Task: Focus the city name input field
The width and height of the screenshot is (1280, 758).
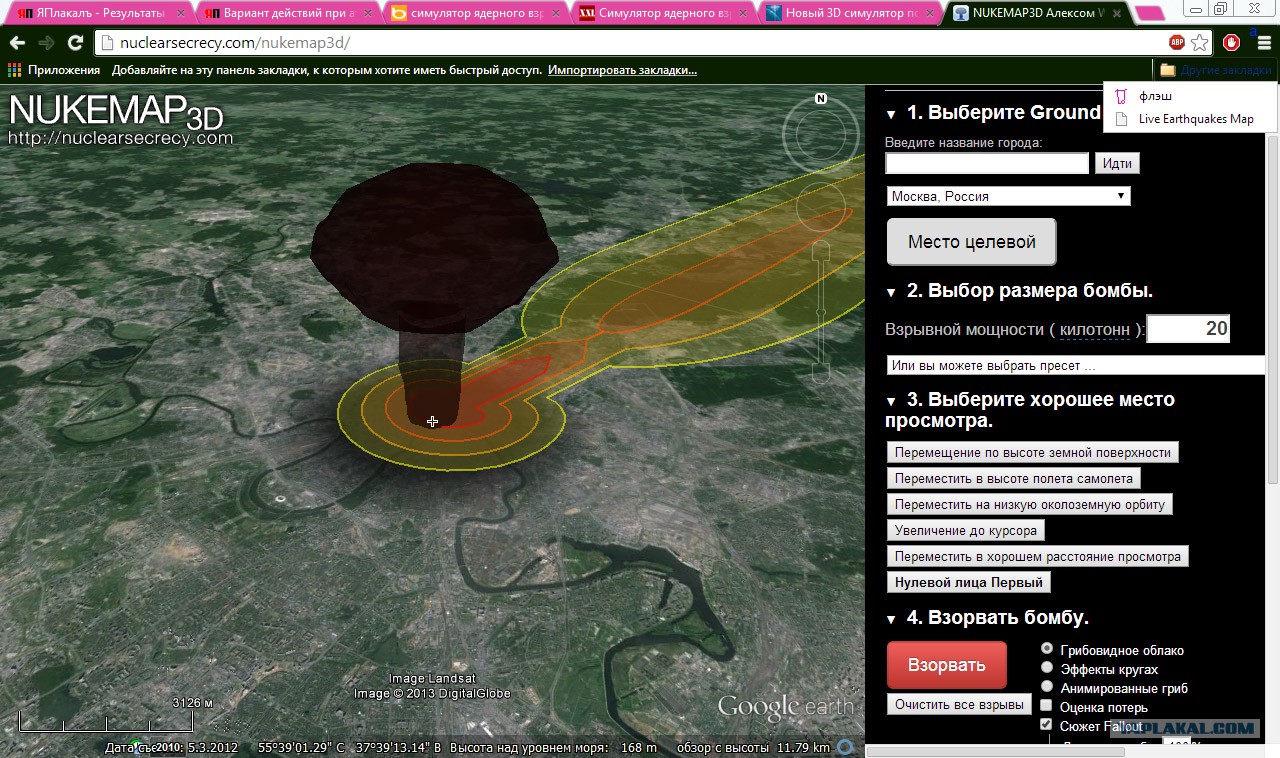Action: [987, 163]
